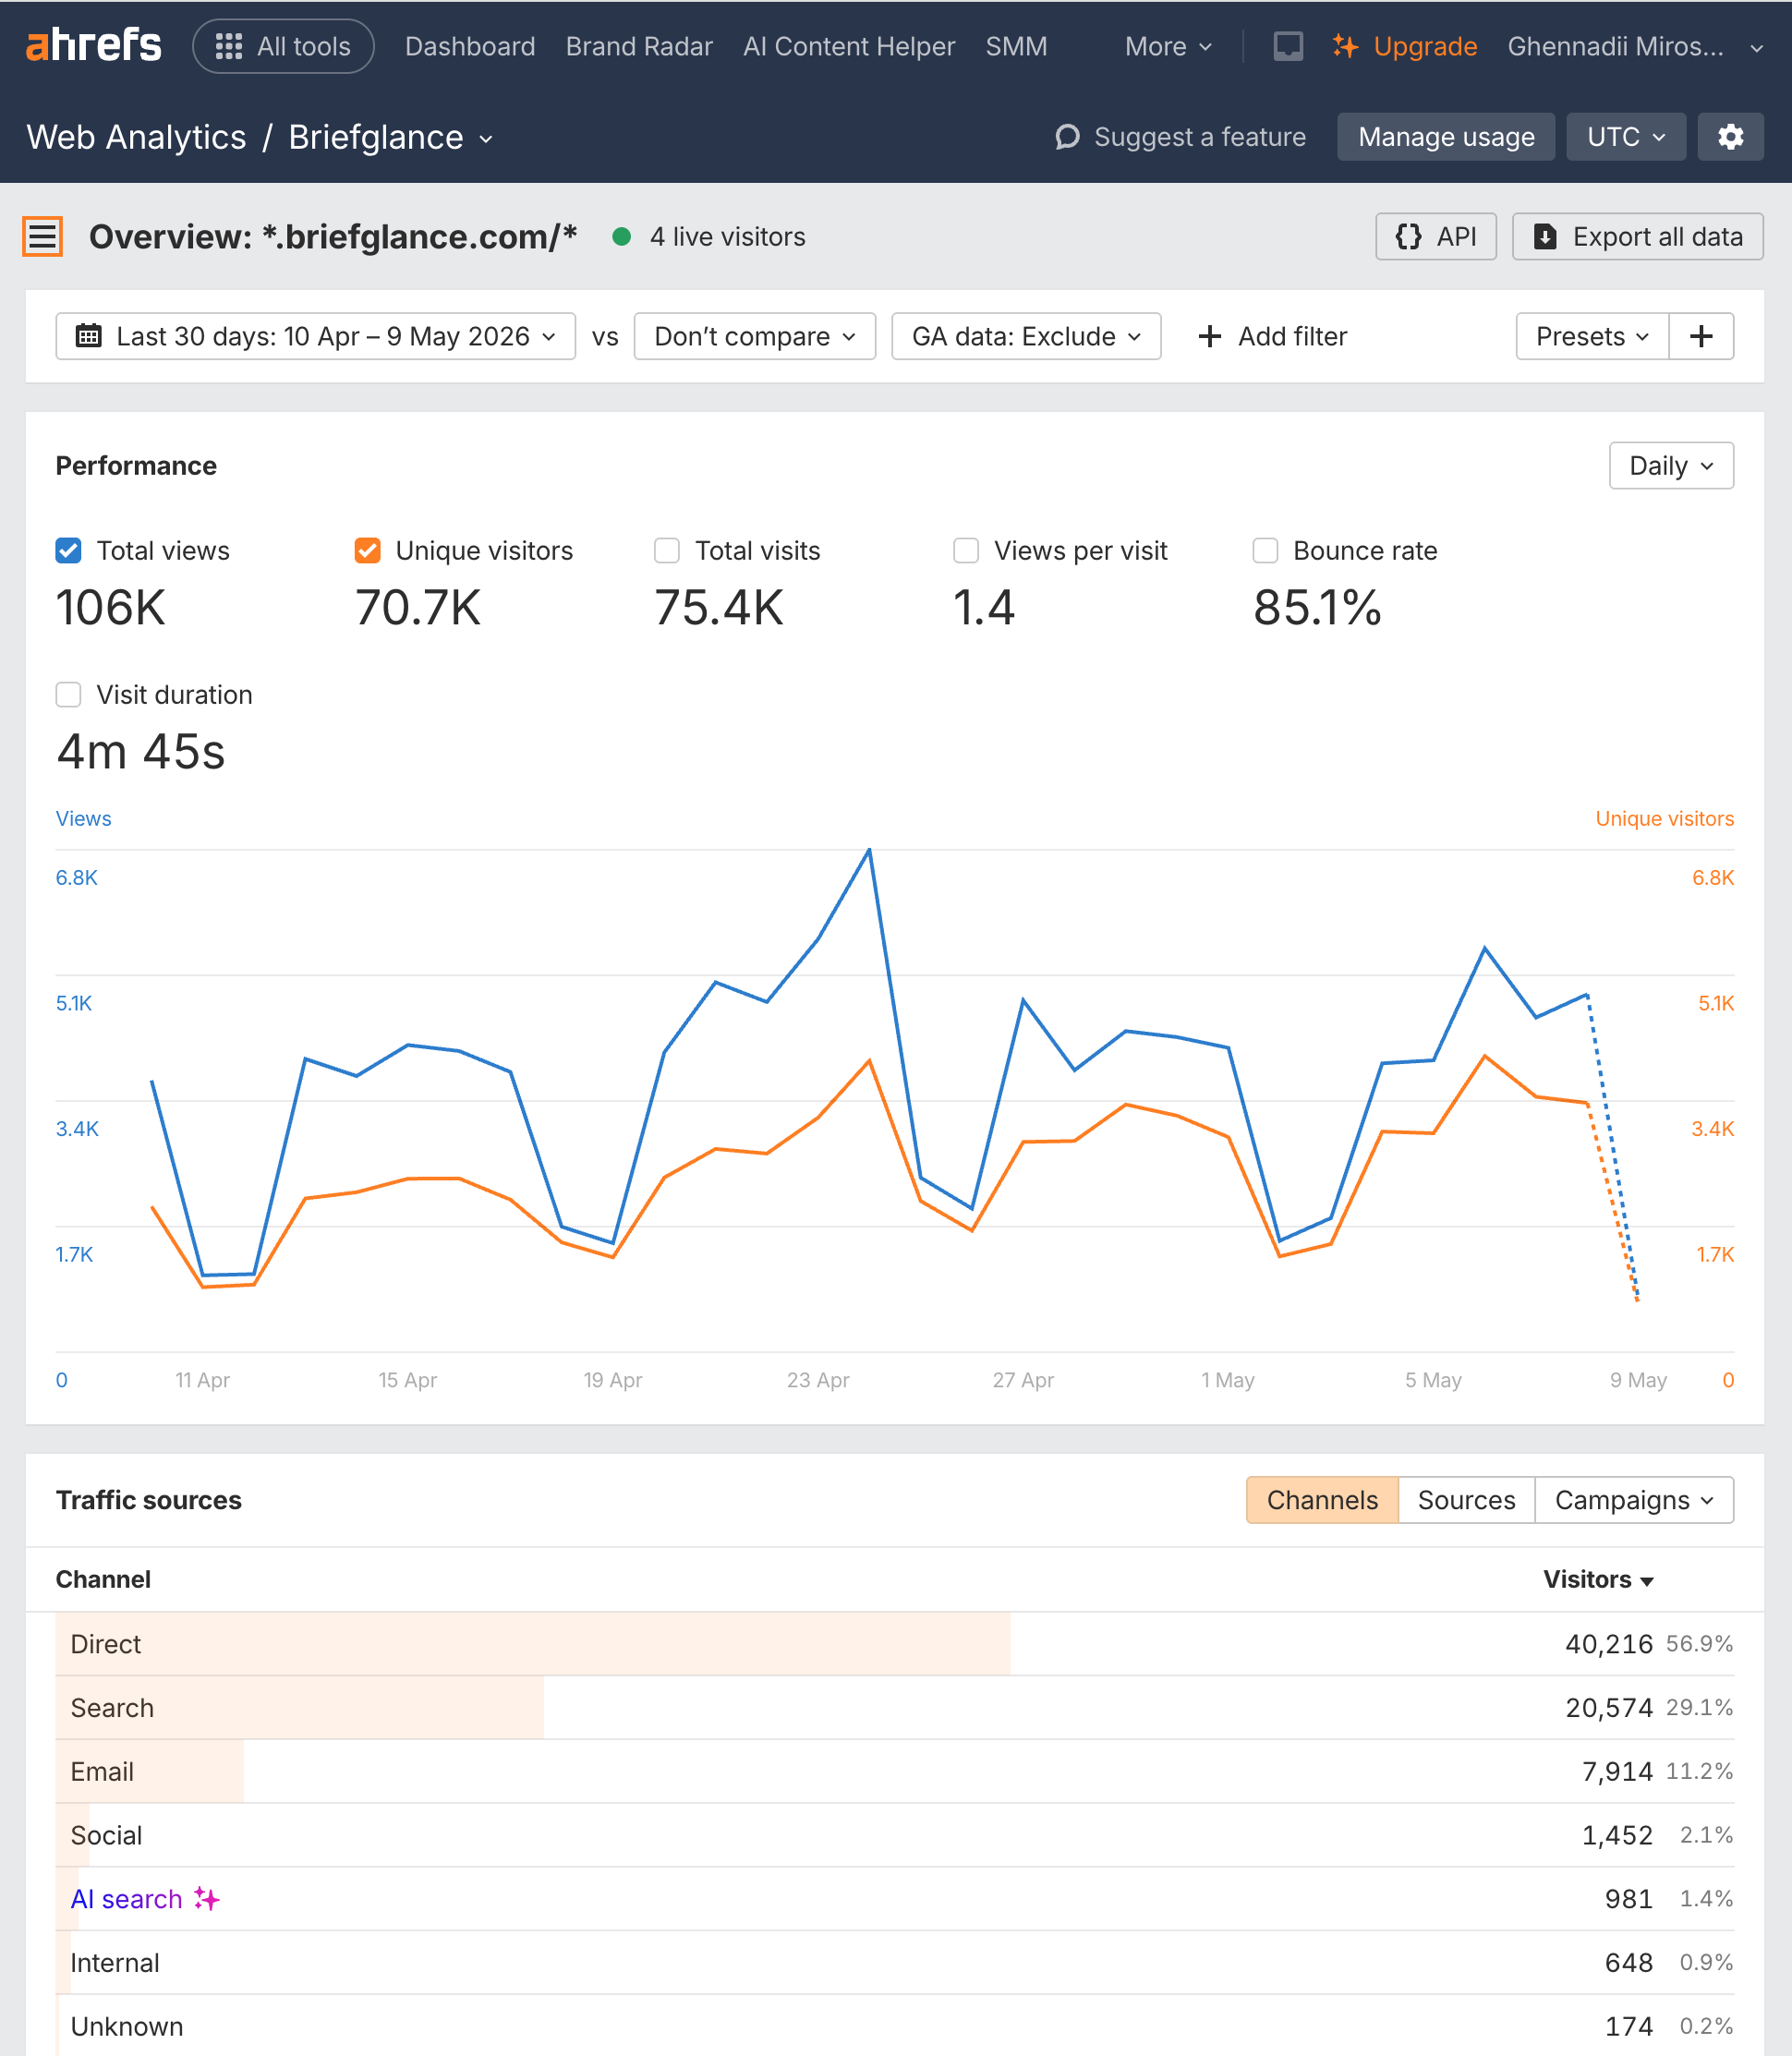
Task: Open the settings gear
Action: tap(1730, 137)
